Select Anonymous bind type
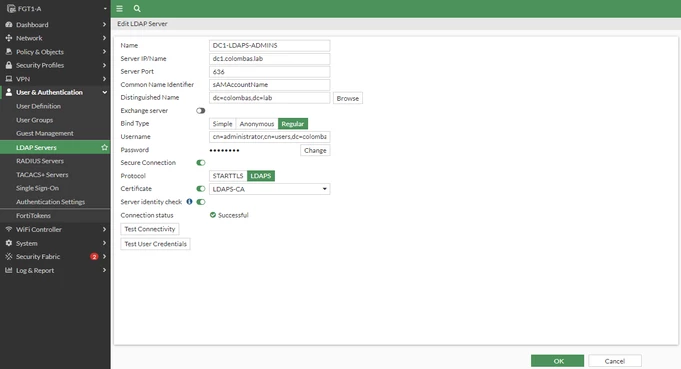The width and height of the screenshot is (681, 369). click(x=257, y=124)
